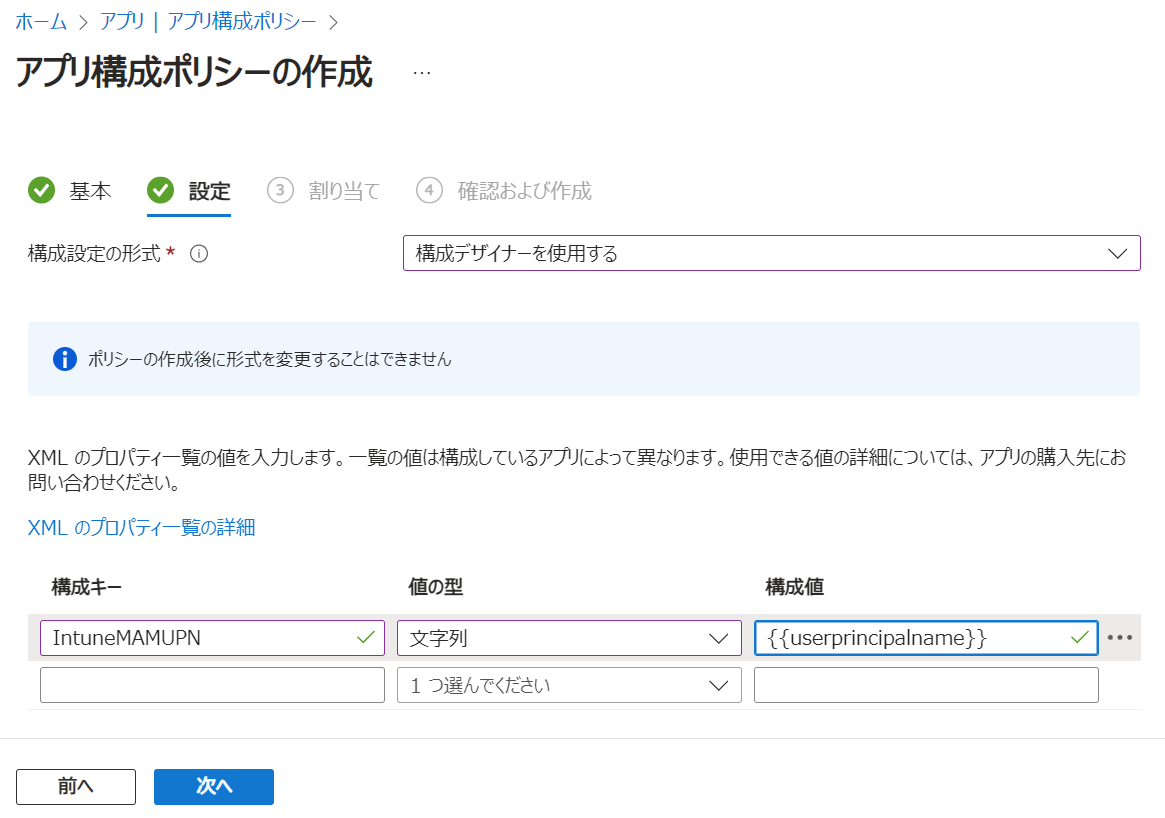This screenshot has width=1165, height=818.
Task: Expand the 1 つ選んでください dropdown
Action: [x=569, y=684]
